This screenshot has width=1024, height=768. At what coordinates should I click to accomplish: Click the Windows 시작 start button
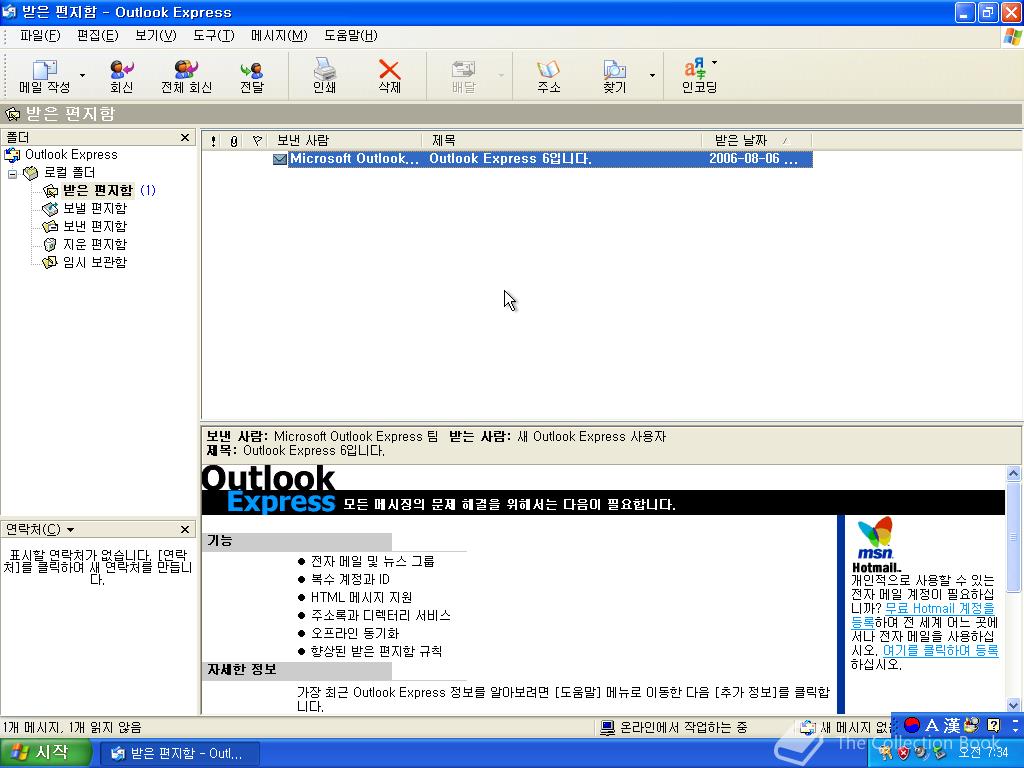[44, 753]
